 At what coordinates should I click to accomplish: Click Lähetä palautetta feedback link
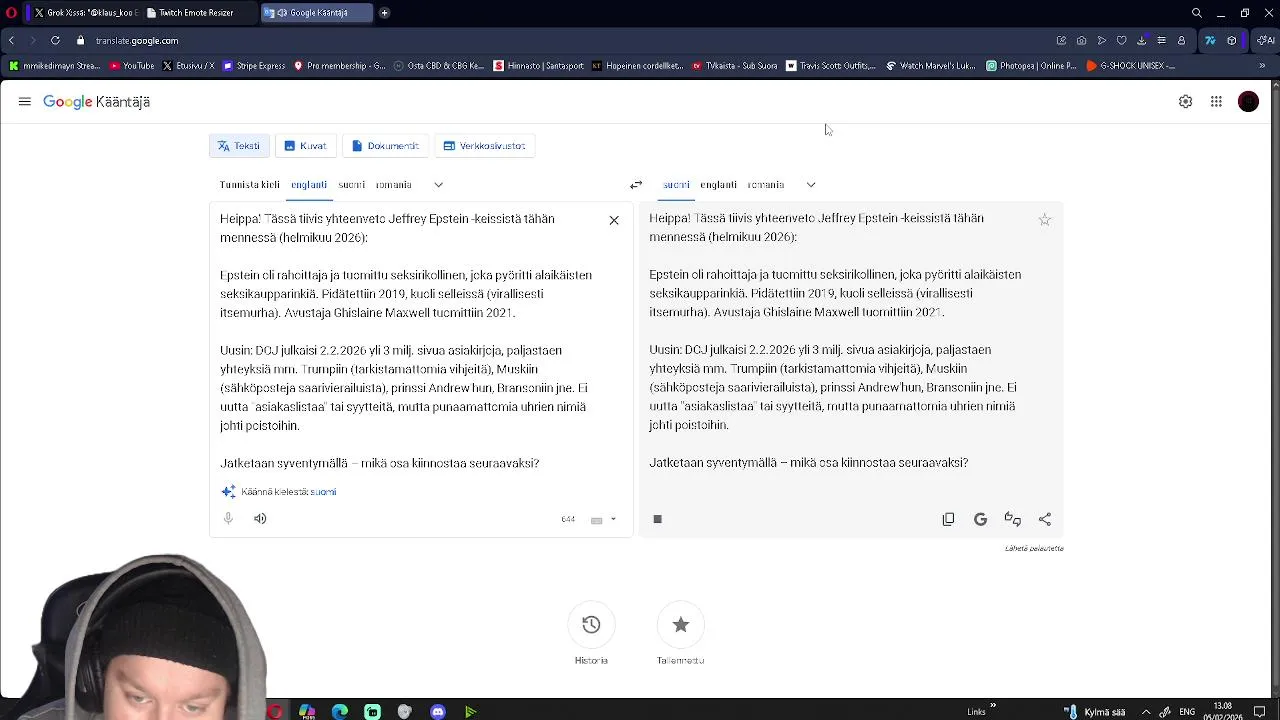pyautogui.click(x=1034, y=548)
